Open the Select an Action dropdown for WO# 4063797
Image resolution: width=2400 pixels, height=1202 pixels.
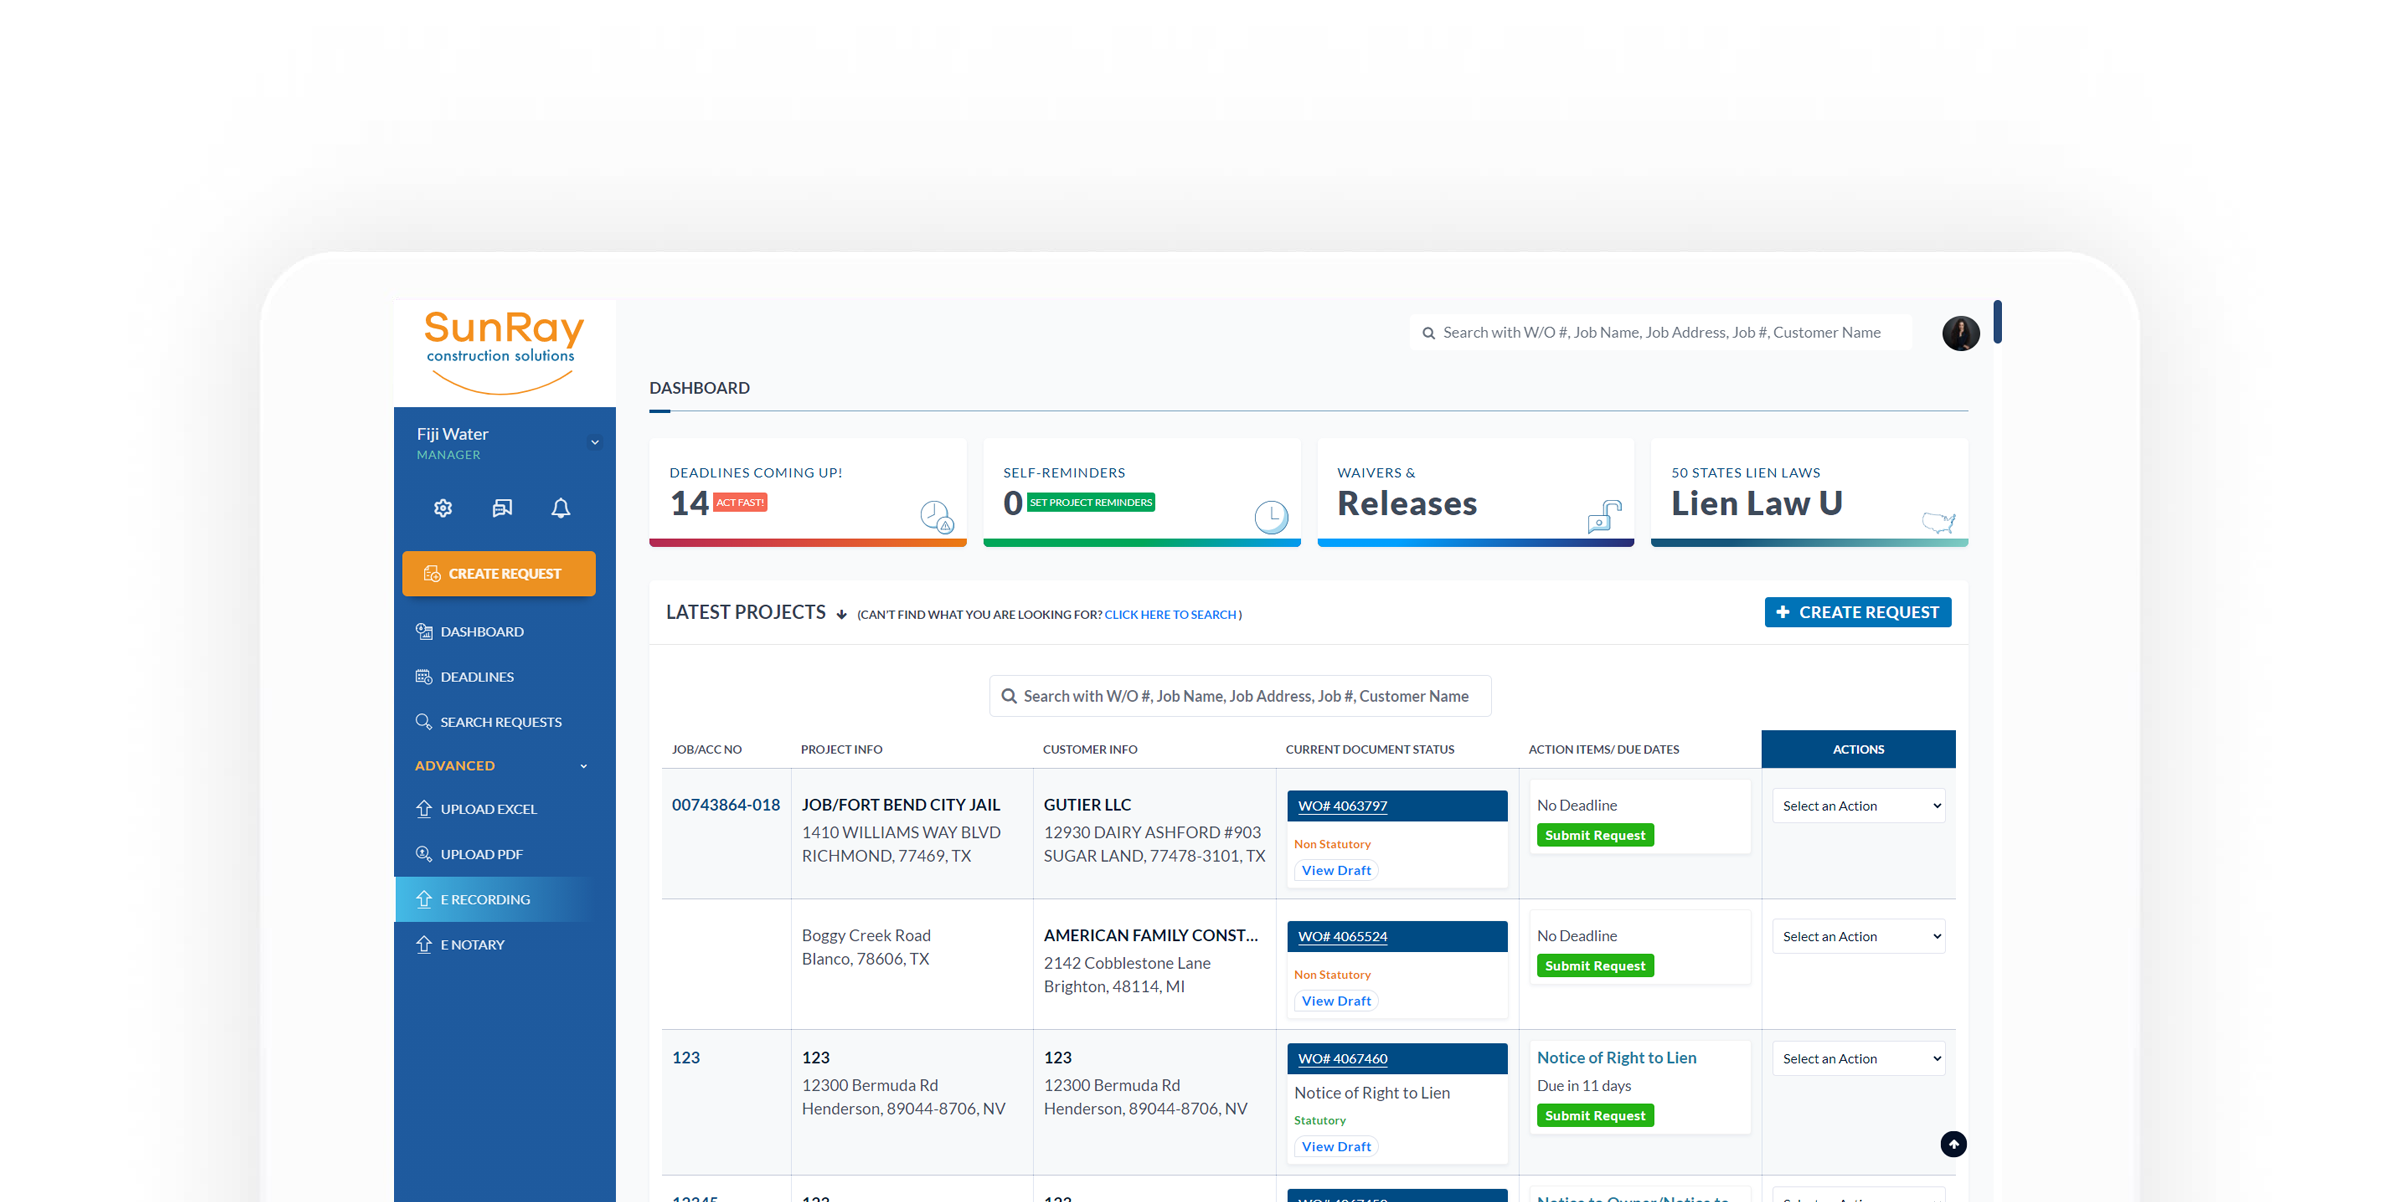(1858, 806)
